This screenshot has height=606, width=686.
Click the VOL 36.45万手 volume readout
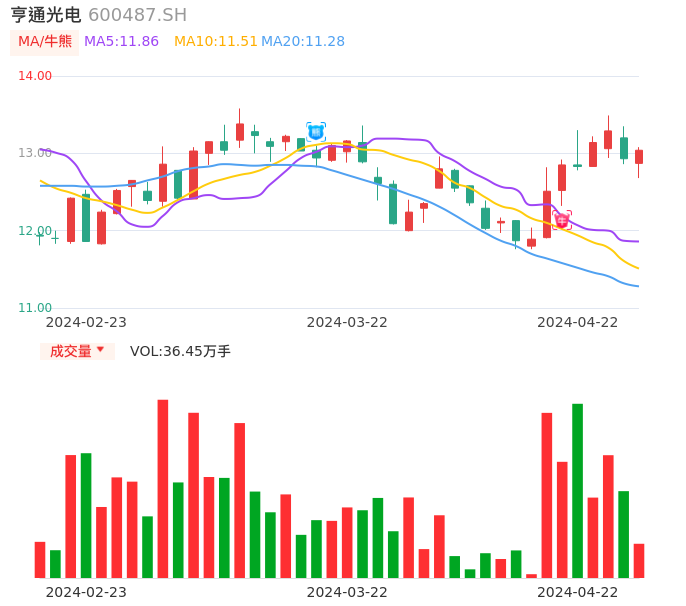point(180,351)
